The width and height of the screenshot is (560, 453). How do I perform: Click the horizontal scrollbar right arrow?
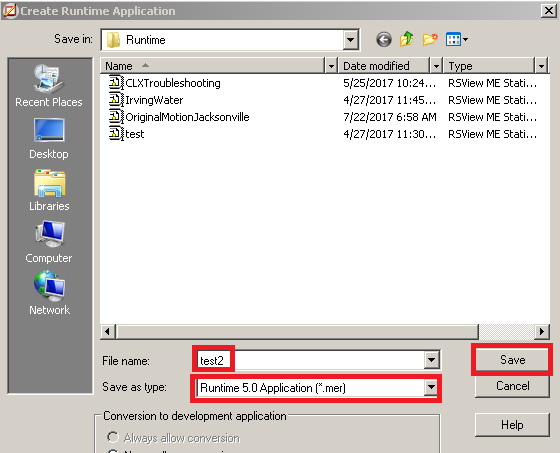[542, 332]
